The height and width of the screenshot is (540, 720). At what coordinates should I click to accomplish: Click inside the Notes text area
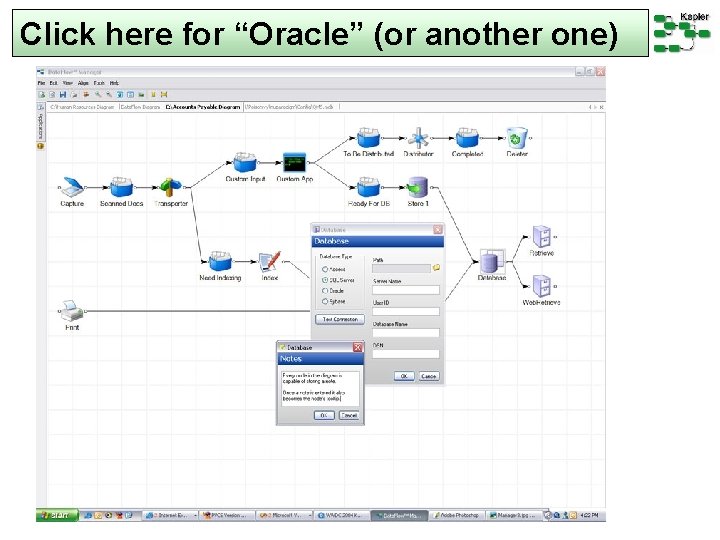[x=320, y=388]
